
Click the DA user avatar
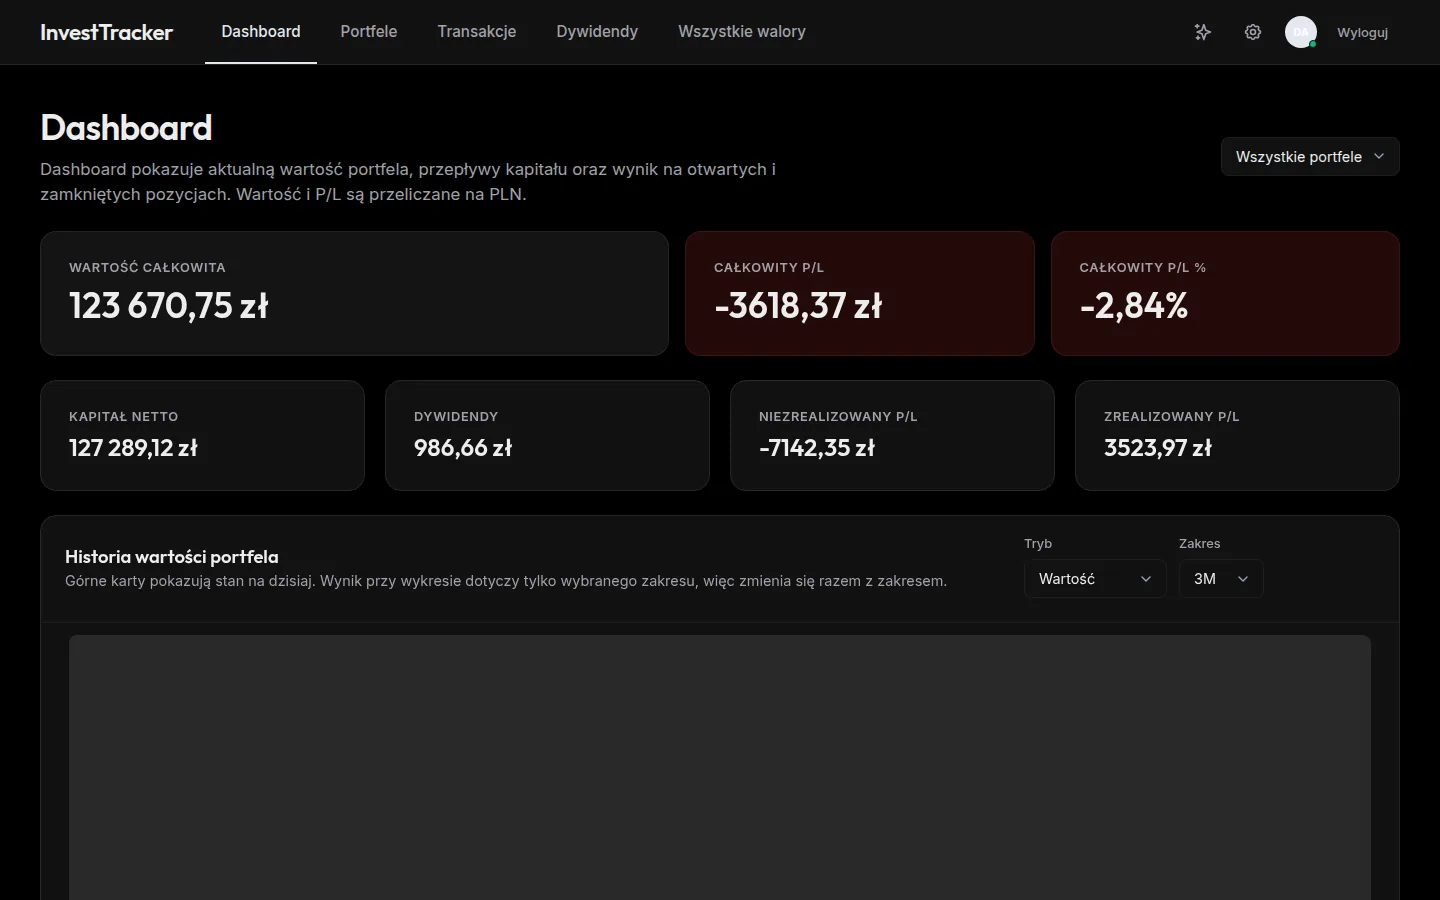(1300, 32)
